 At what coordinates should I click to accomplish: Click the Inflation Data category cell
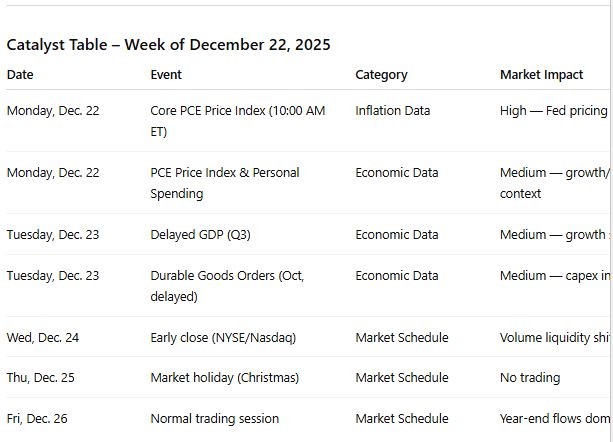[x=392, y=111]
